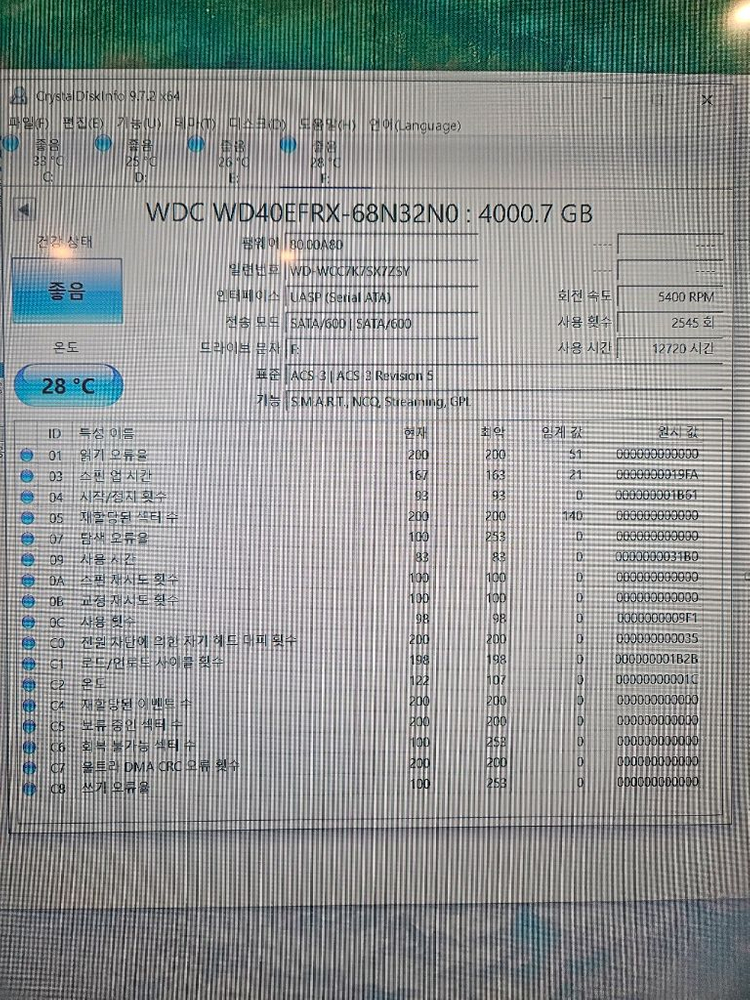Image resolution: width=750 pixels, height=1000 pixels.
Task: Click status icon for ID 0B 교정 재시도 횟수
Action: click(28, 601)
